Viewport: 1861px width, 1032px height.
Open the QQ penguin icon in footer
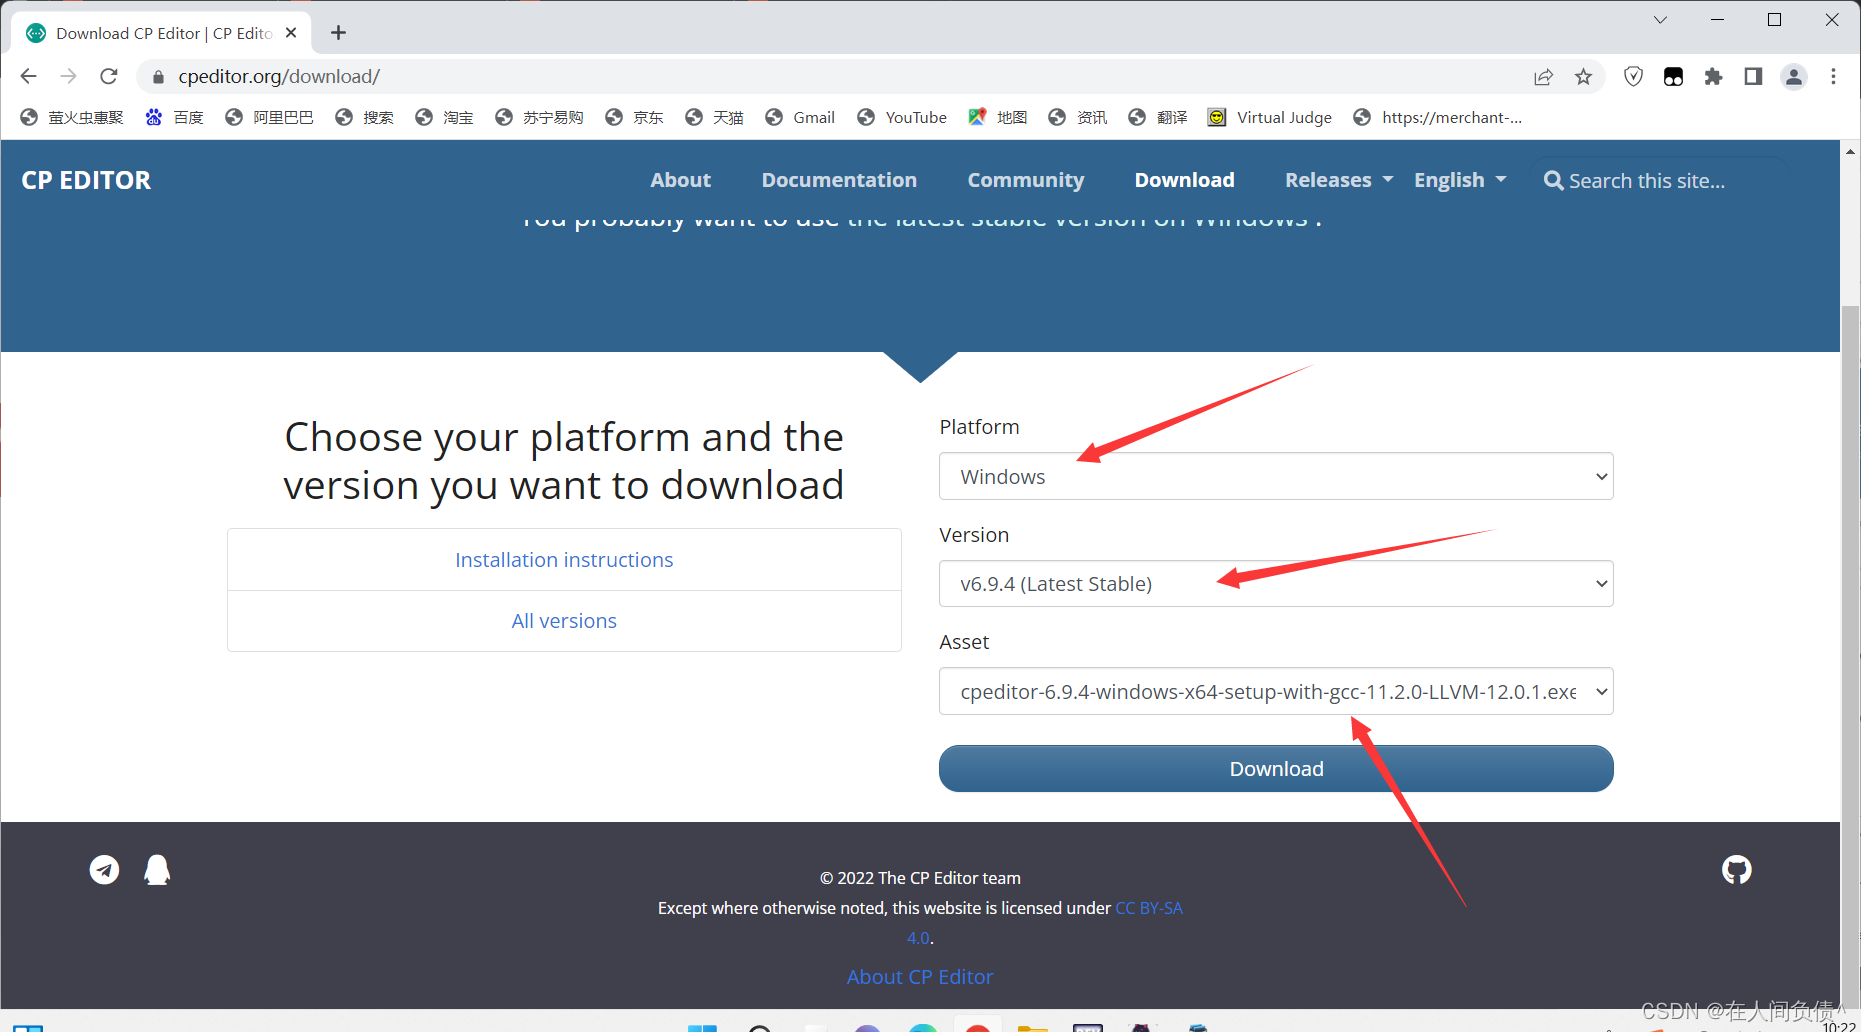pos(157,870)
